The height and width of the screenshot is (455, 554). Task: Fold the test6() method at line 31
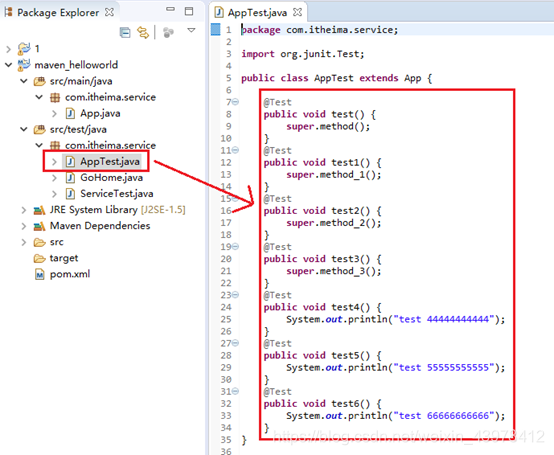pyautogui.click(x=235, y=391)
